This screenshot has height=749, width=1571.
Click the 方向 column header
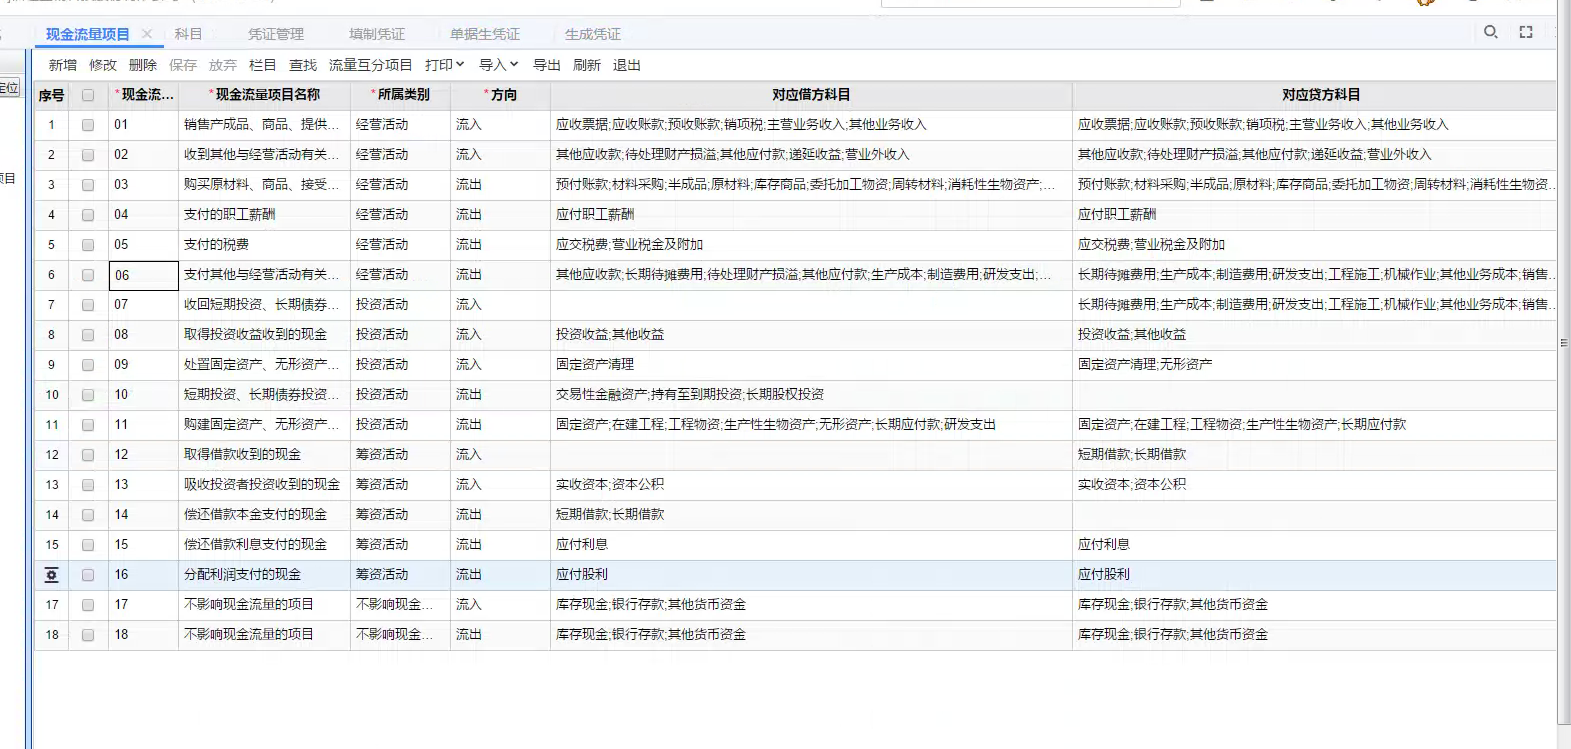click(501, 95)
